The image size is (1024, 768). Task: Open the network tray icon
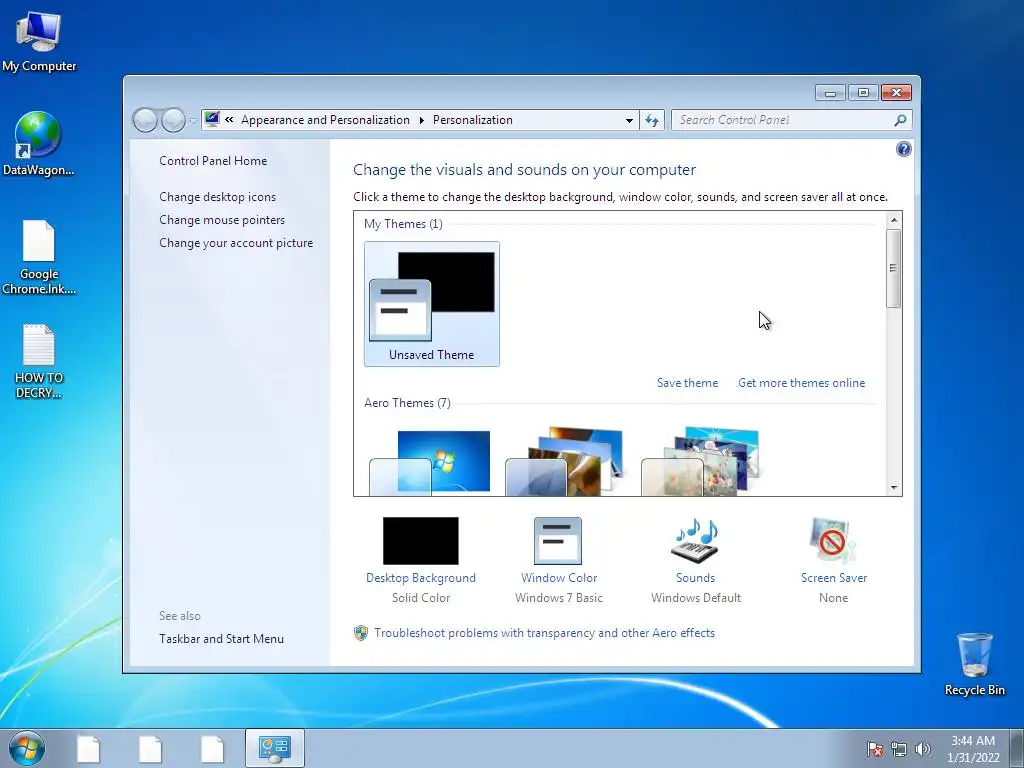point(899,749)
